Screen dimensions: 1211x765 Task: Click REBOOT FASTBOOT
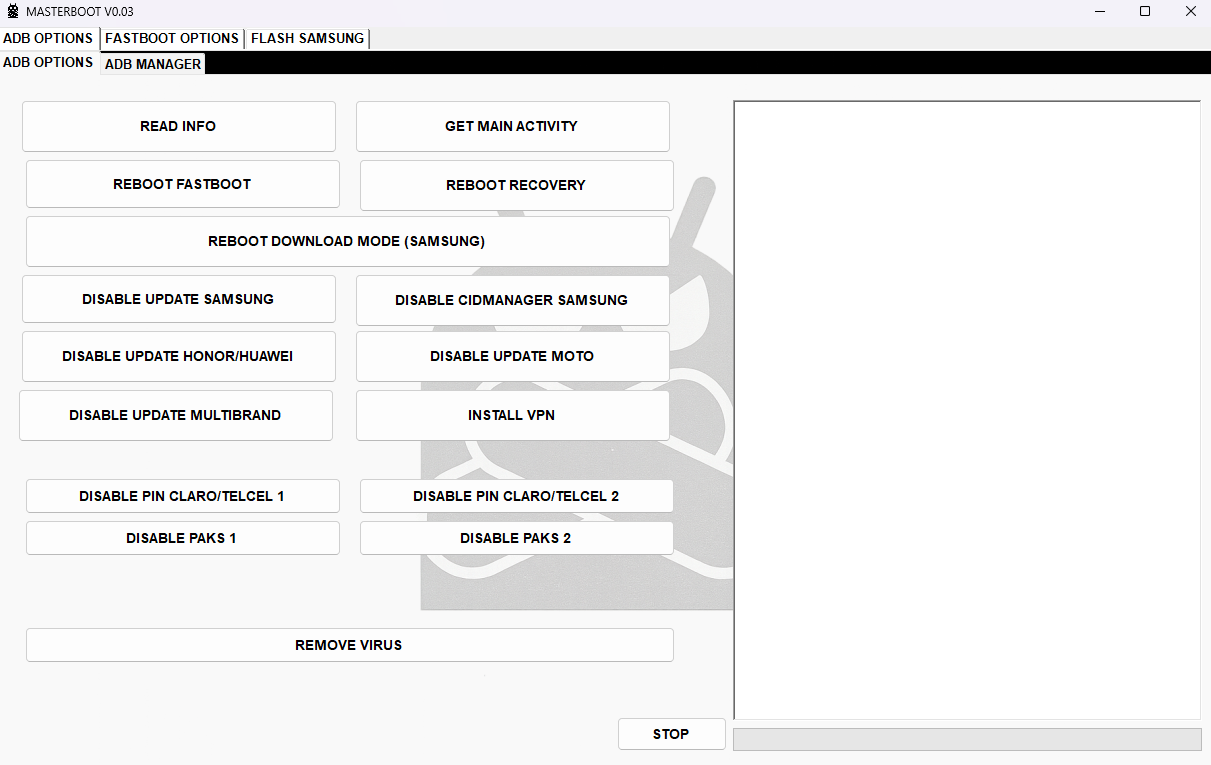(x=182, y=184)
